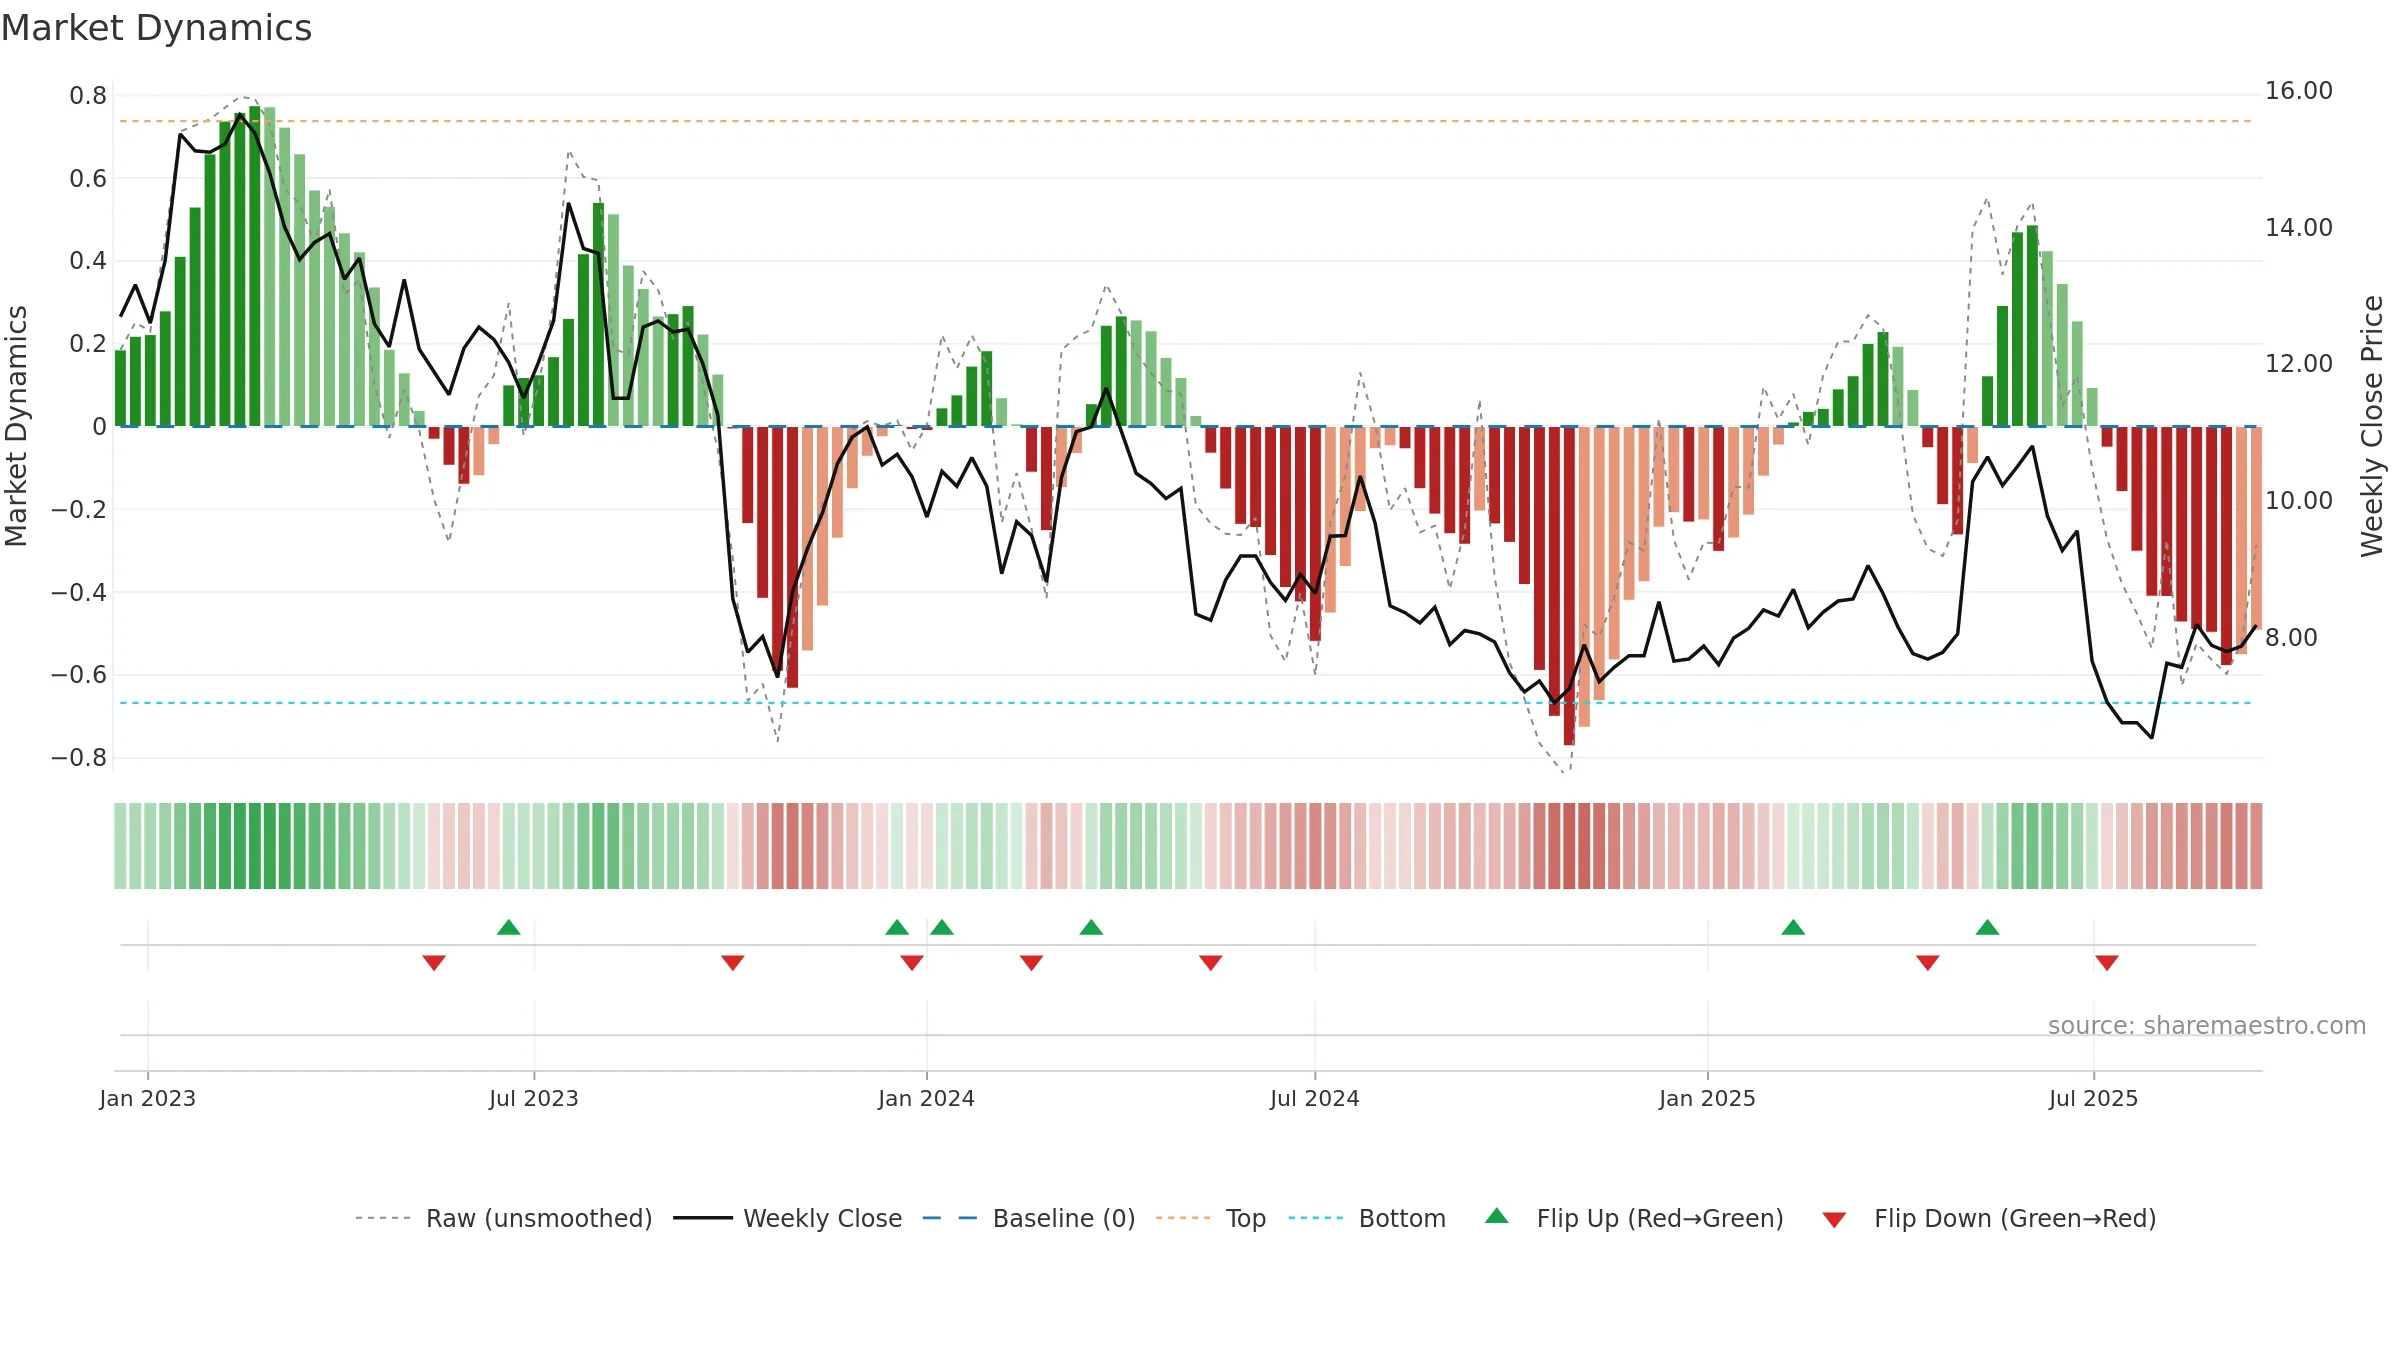Click the Jul 2024 x-axis label
This screenshot has width=2400, height=1350.
pos(1315,1098)
